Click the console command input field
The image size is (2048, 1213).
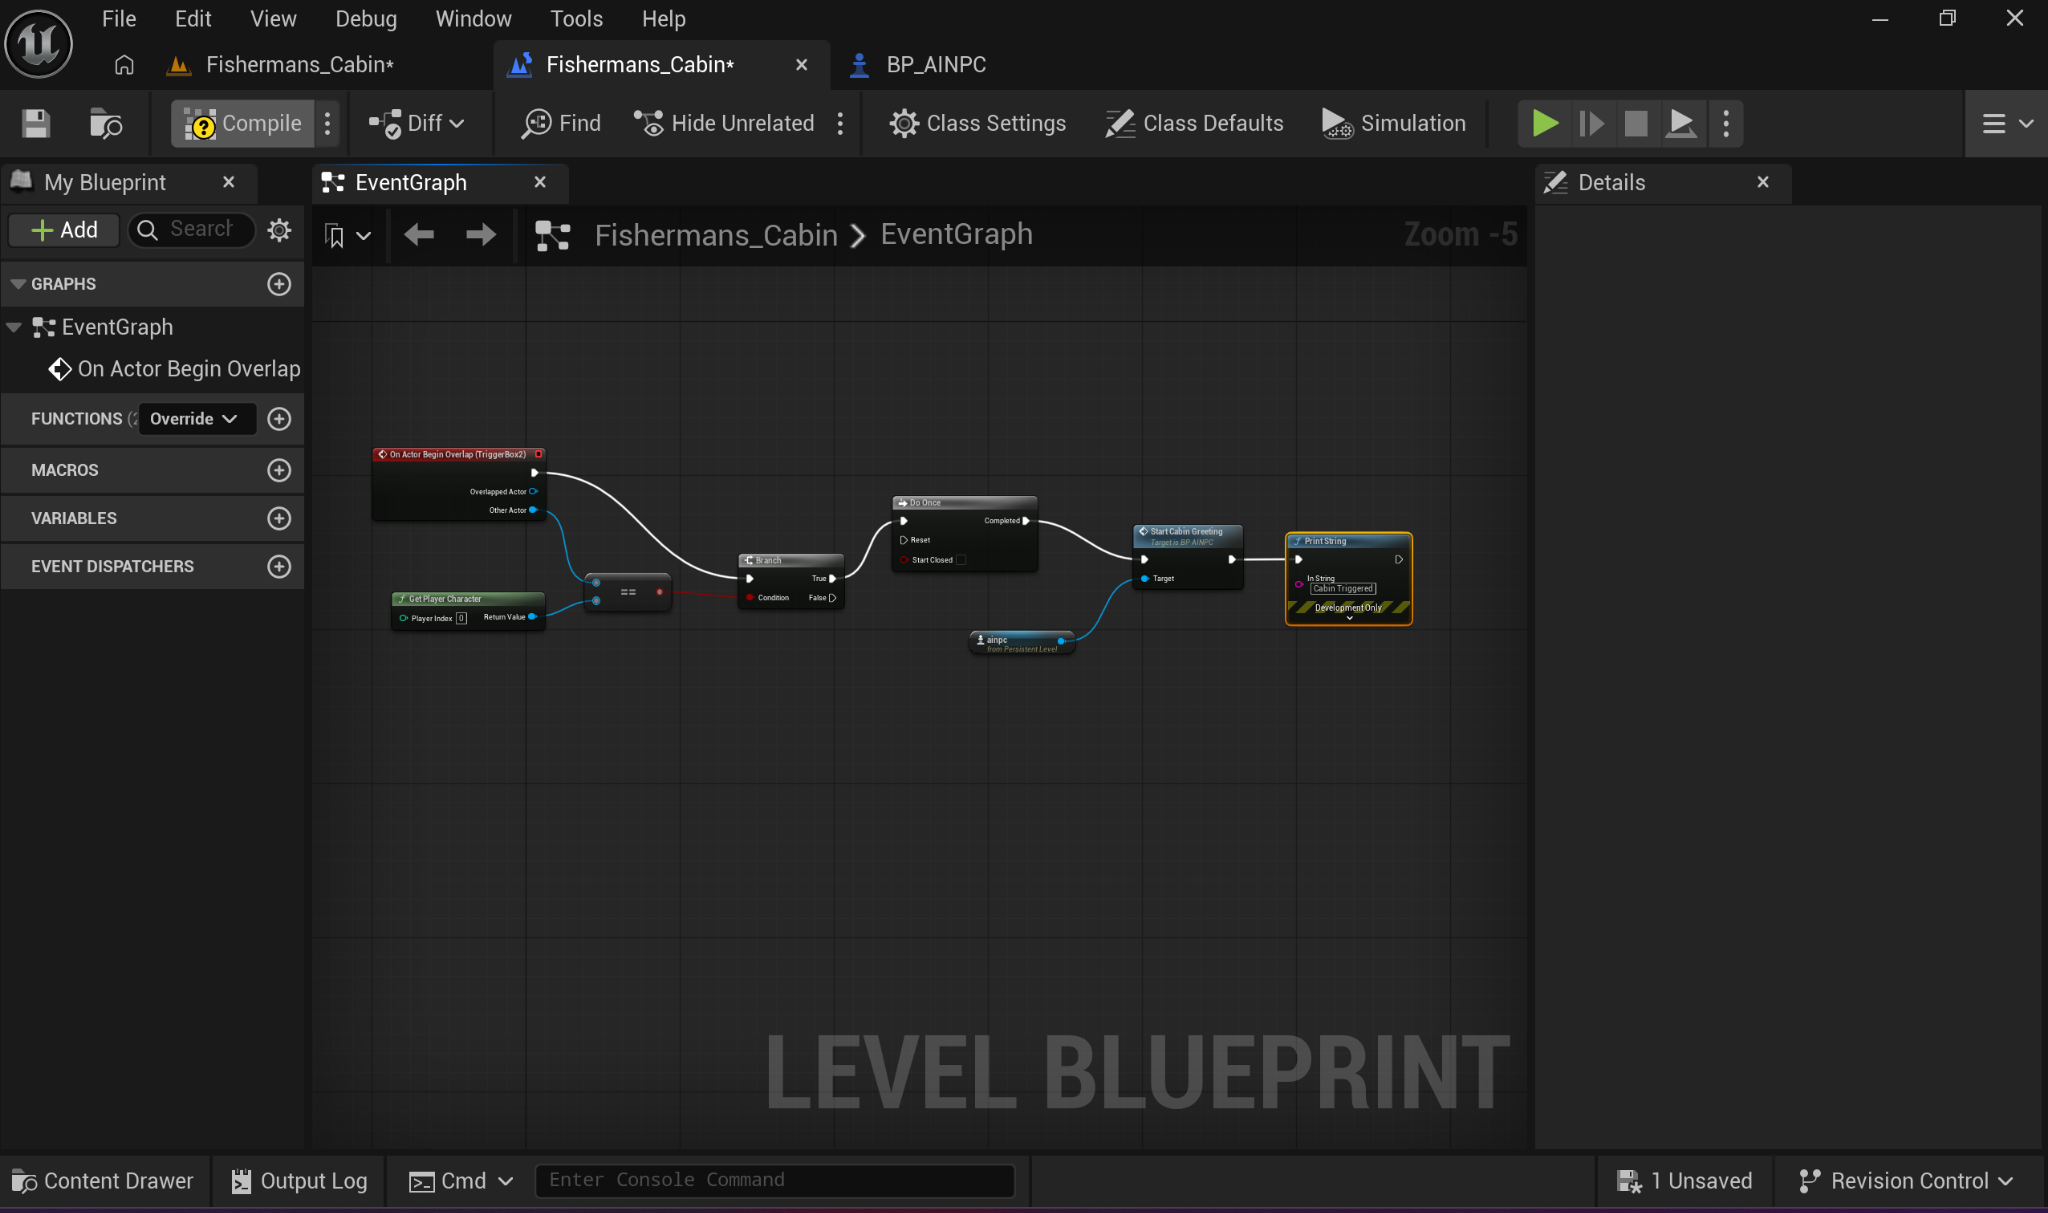pyautogui.click(x=775, y=1180)
